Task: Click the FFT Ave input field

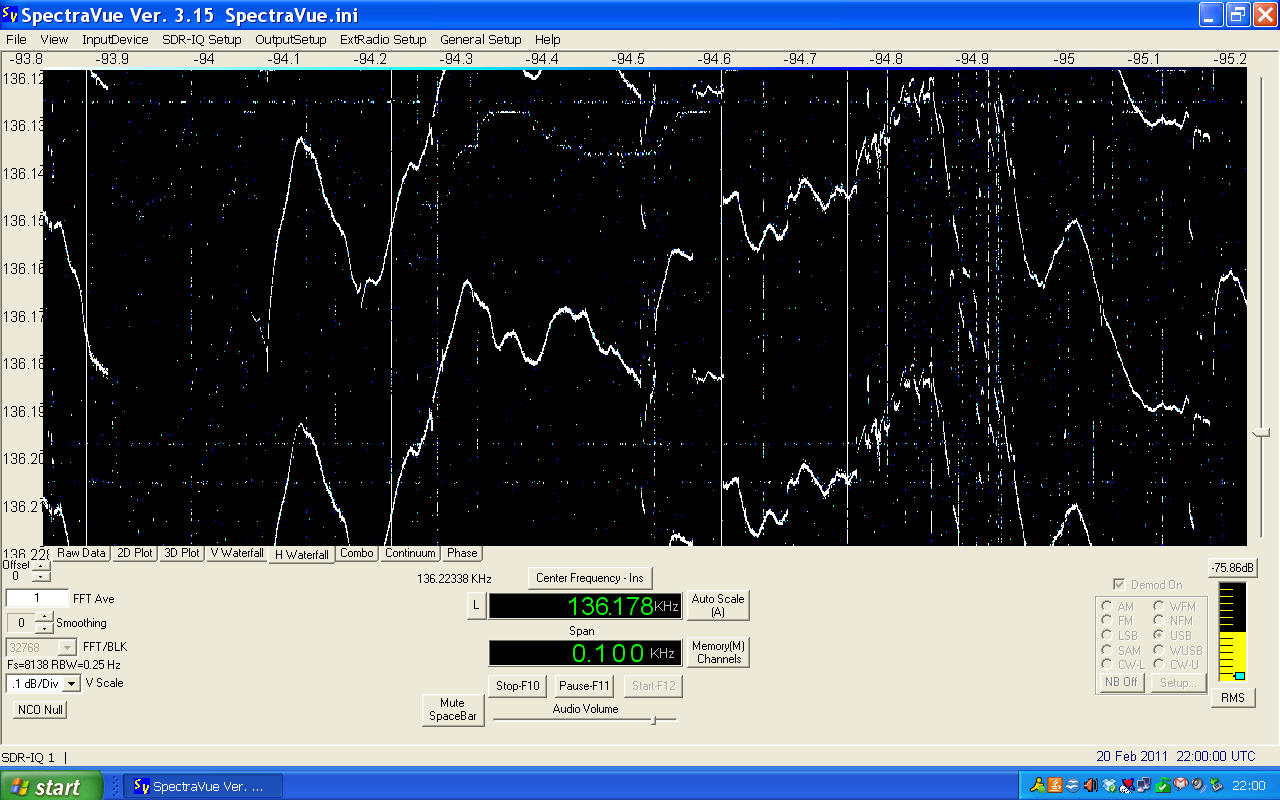Action: [x=36, y=598]
